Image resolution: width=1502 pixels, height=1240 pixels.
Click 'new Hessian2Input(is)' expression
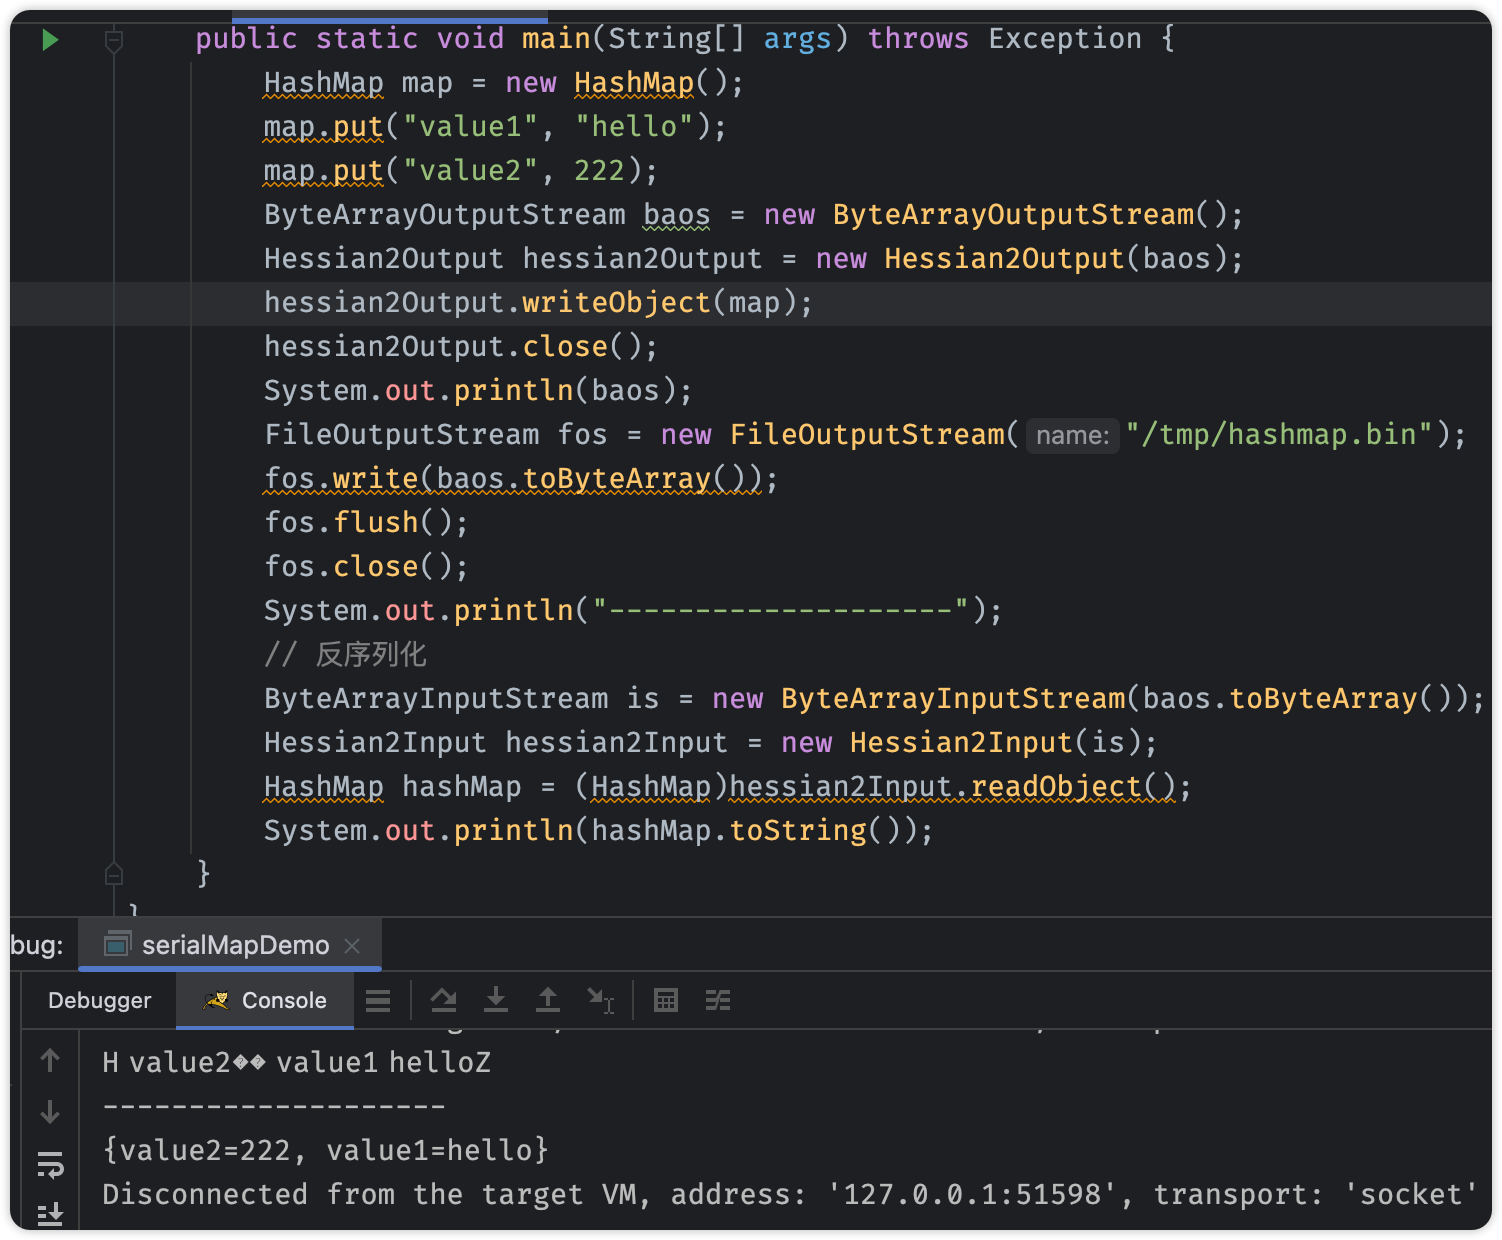coord(961,743)
